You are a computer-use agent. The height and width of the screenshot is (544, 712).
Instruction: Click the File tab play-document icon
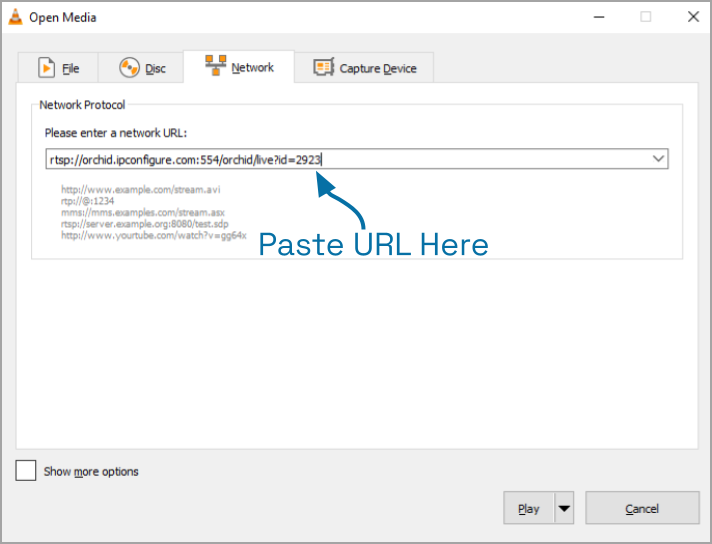point(46,68)
